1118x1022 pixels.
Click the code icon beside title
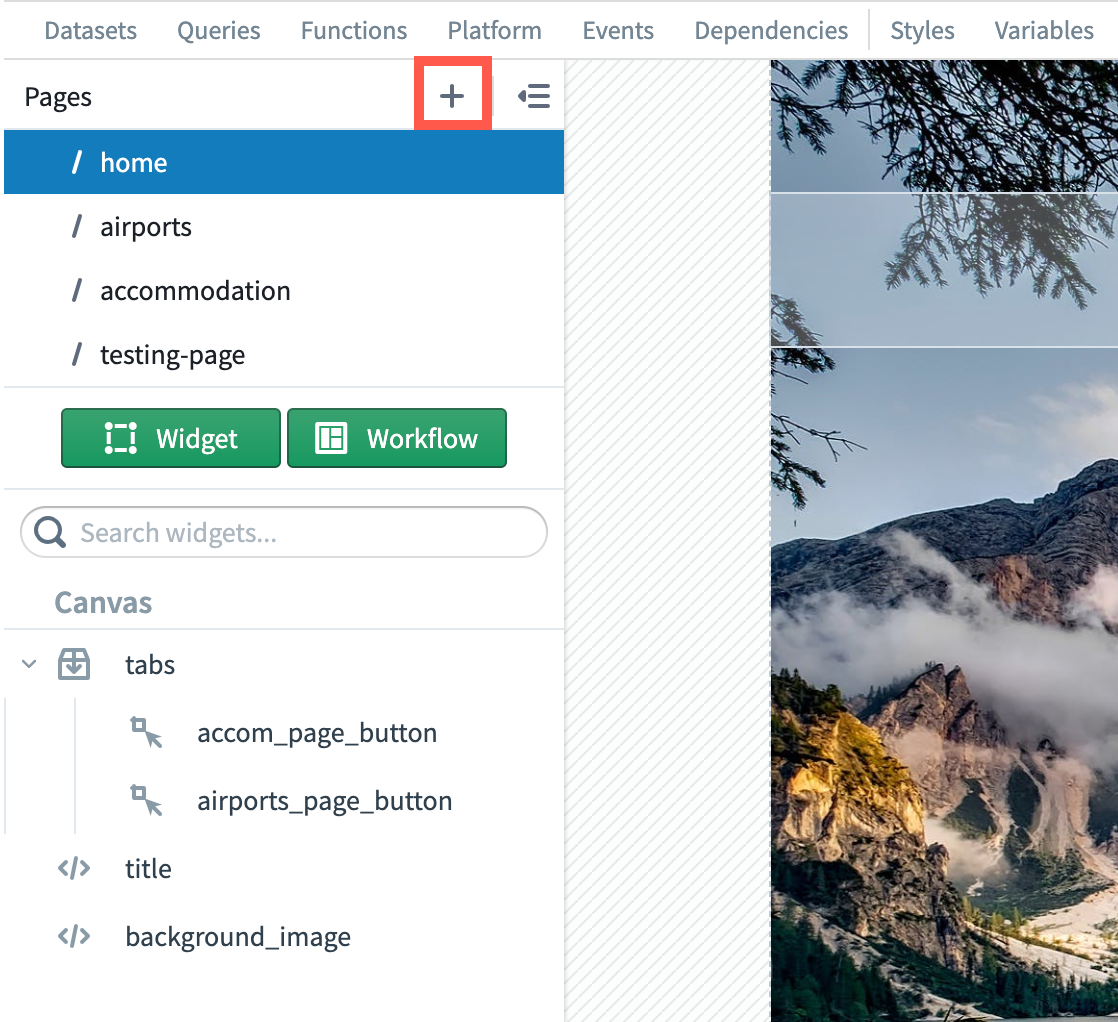(x=74, y=868)
